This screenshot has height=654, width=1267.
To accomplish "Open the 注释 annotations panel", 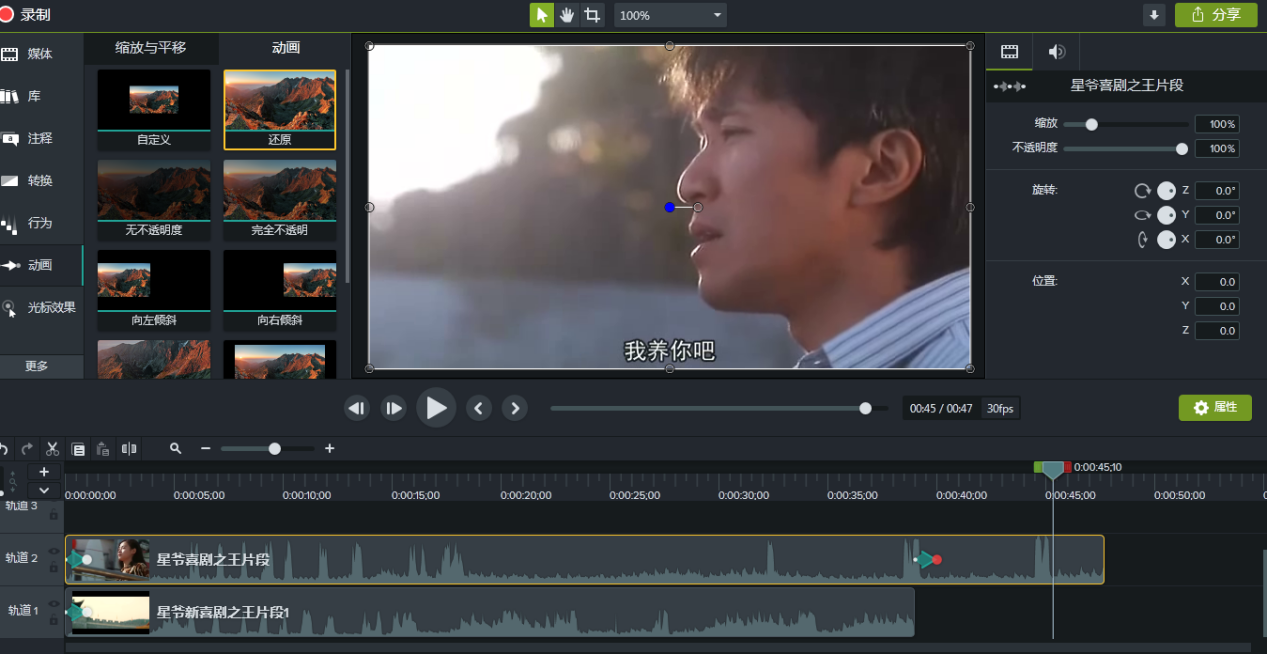I will [40, 139].
